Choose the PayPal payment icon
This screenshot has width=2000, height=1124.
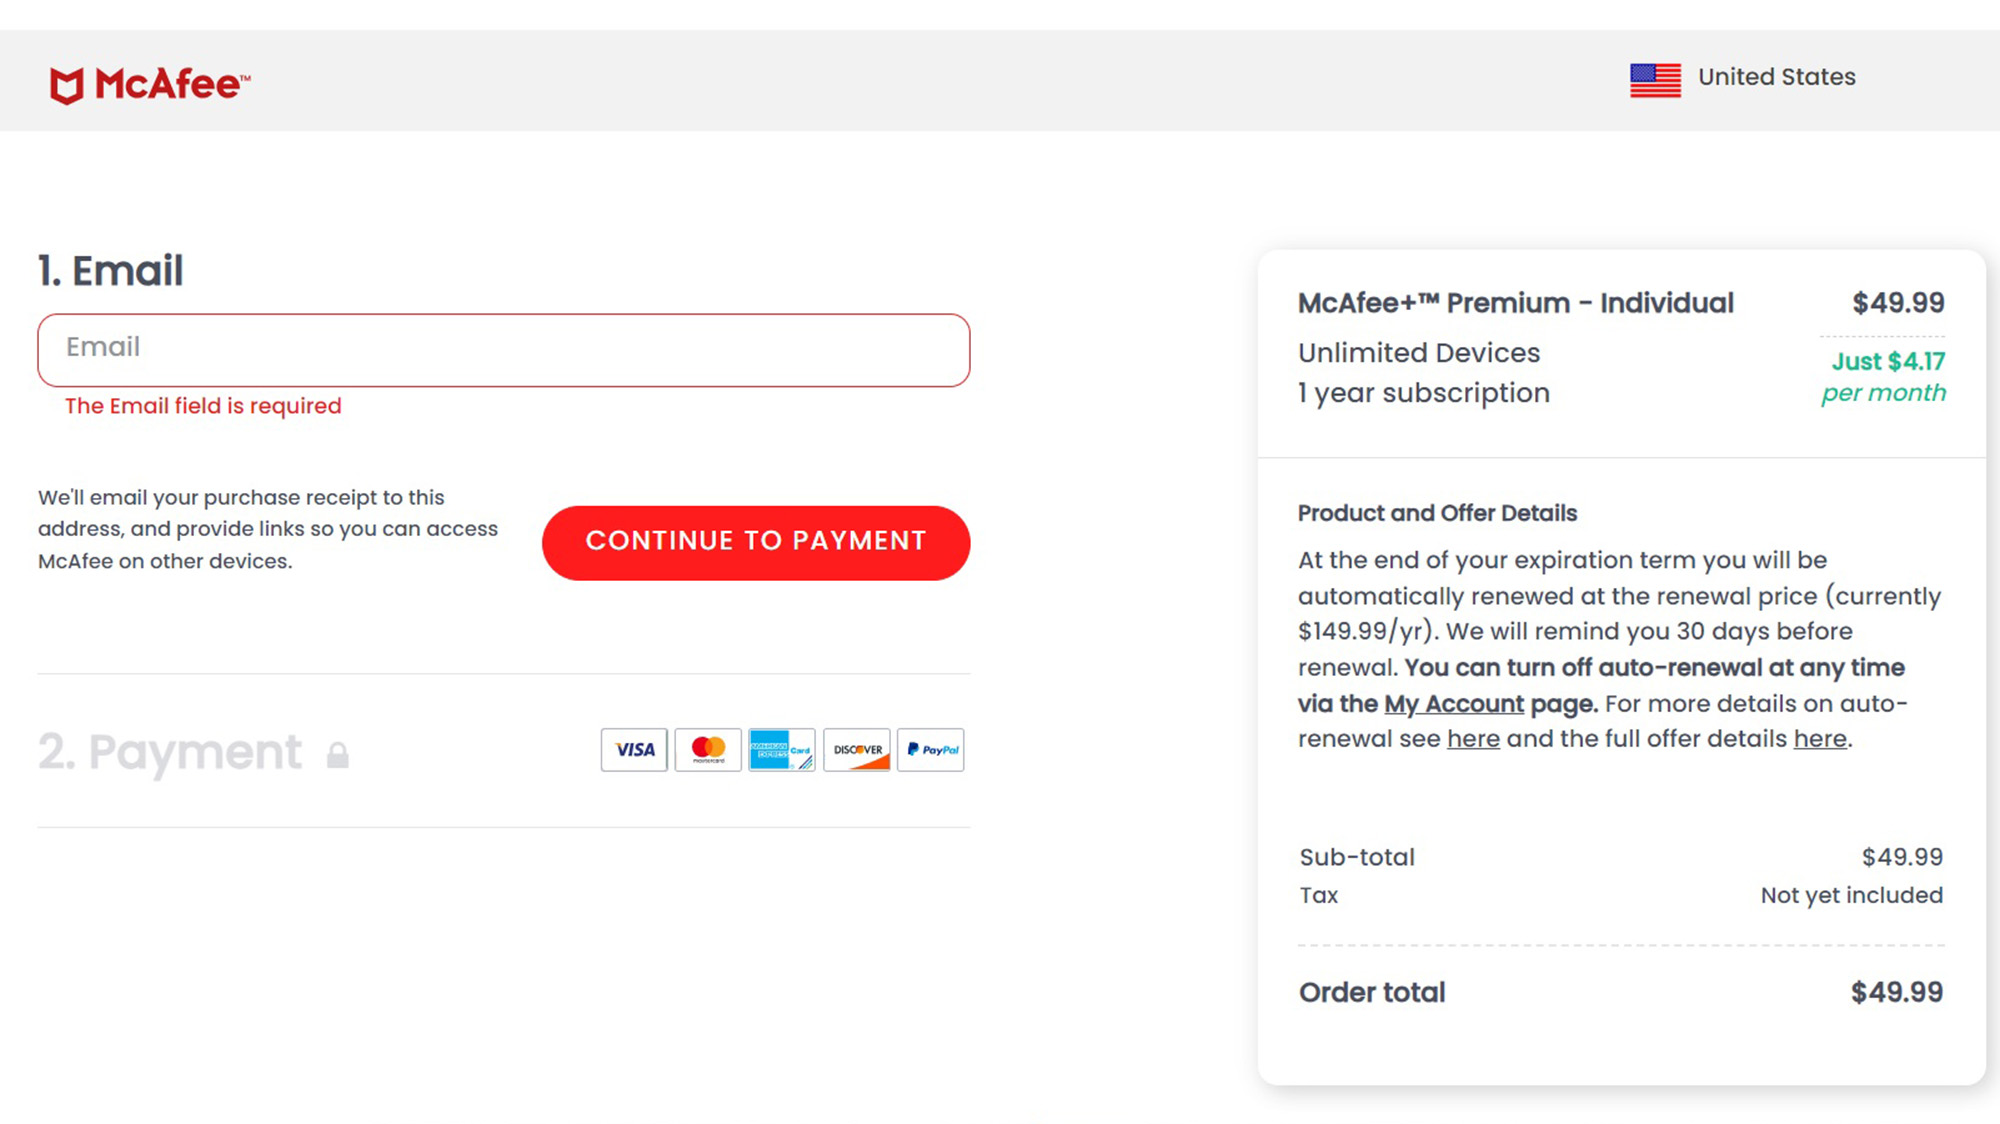(931, 750)
